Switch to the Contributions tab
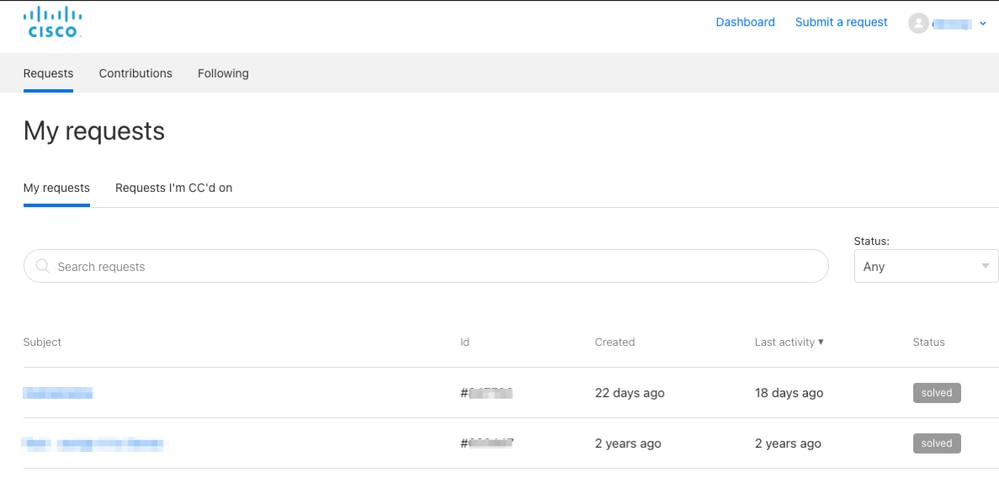The width and height of the screenshot is (999, 483). (136, 73)
